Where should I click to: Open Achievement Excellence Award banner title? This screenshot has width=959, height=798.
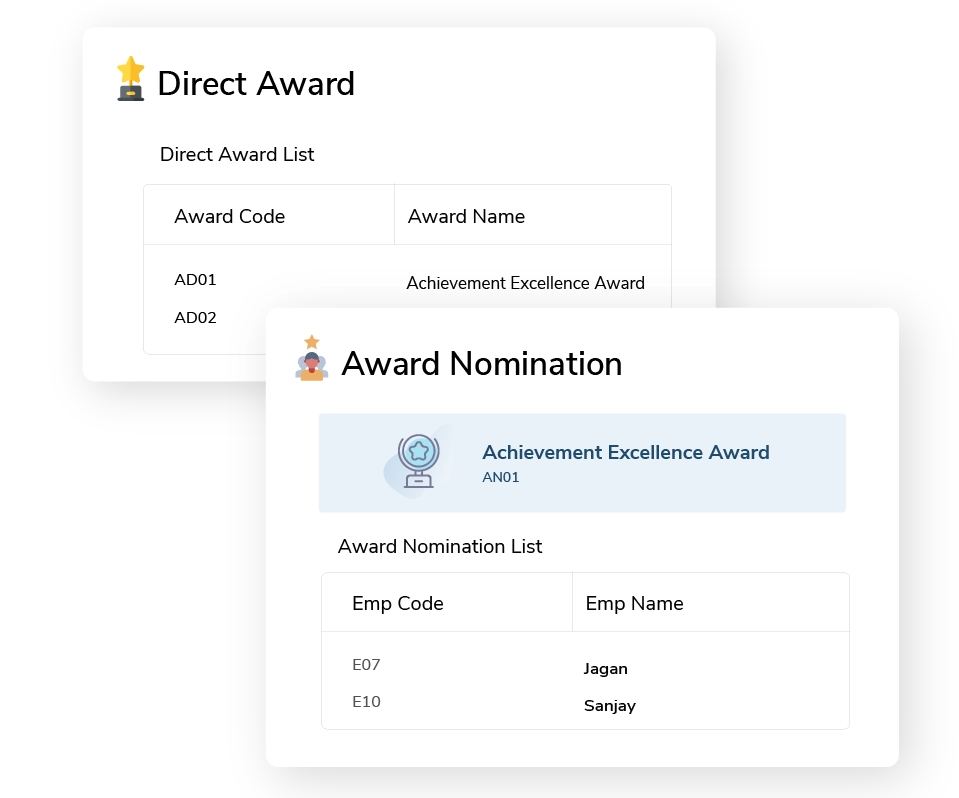(x=626, y=453)
